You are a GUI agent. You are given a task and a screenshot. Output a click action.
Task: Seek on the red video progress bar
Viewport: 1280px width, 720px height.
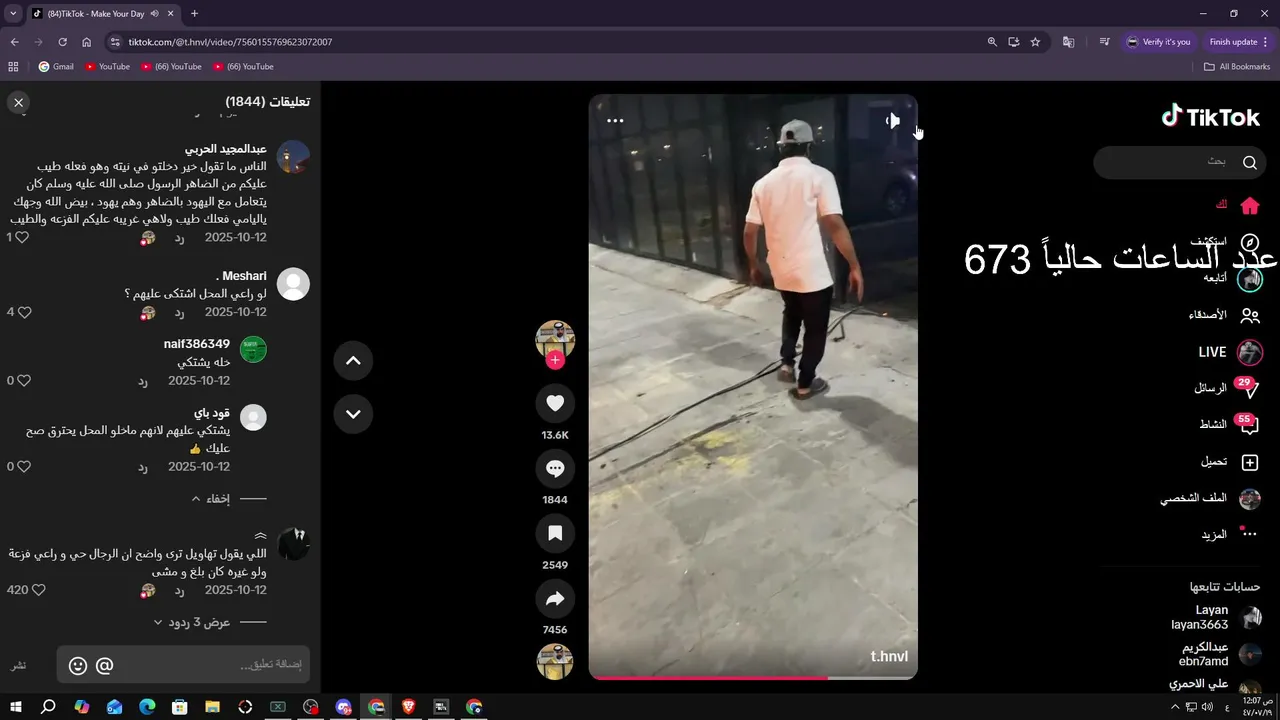[753, 677]
